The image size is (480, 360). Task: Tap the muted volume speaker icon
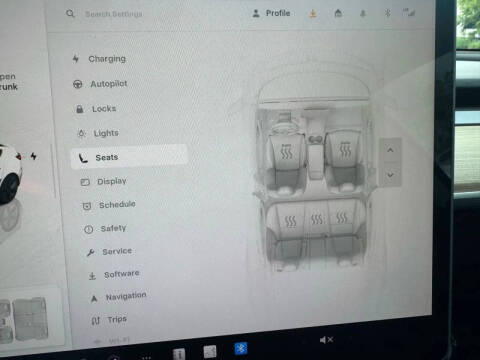(326, 340)
